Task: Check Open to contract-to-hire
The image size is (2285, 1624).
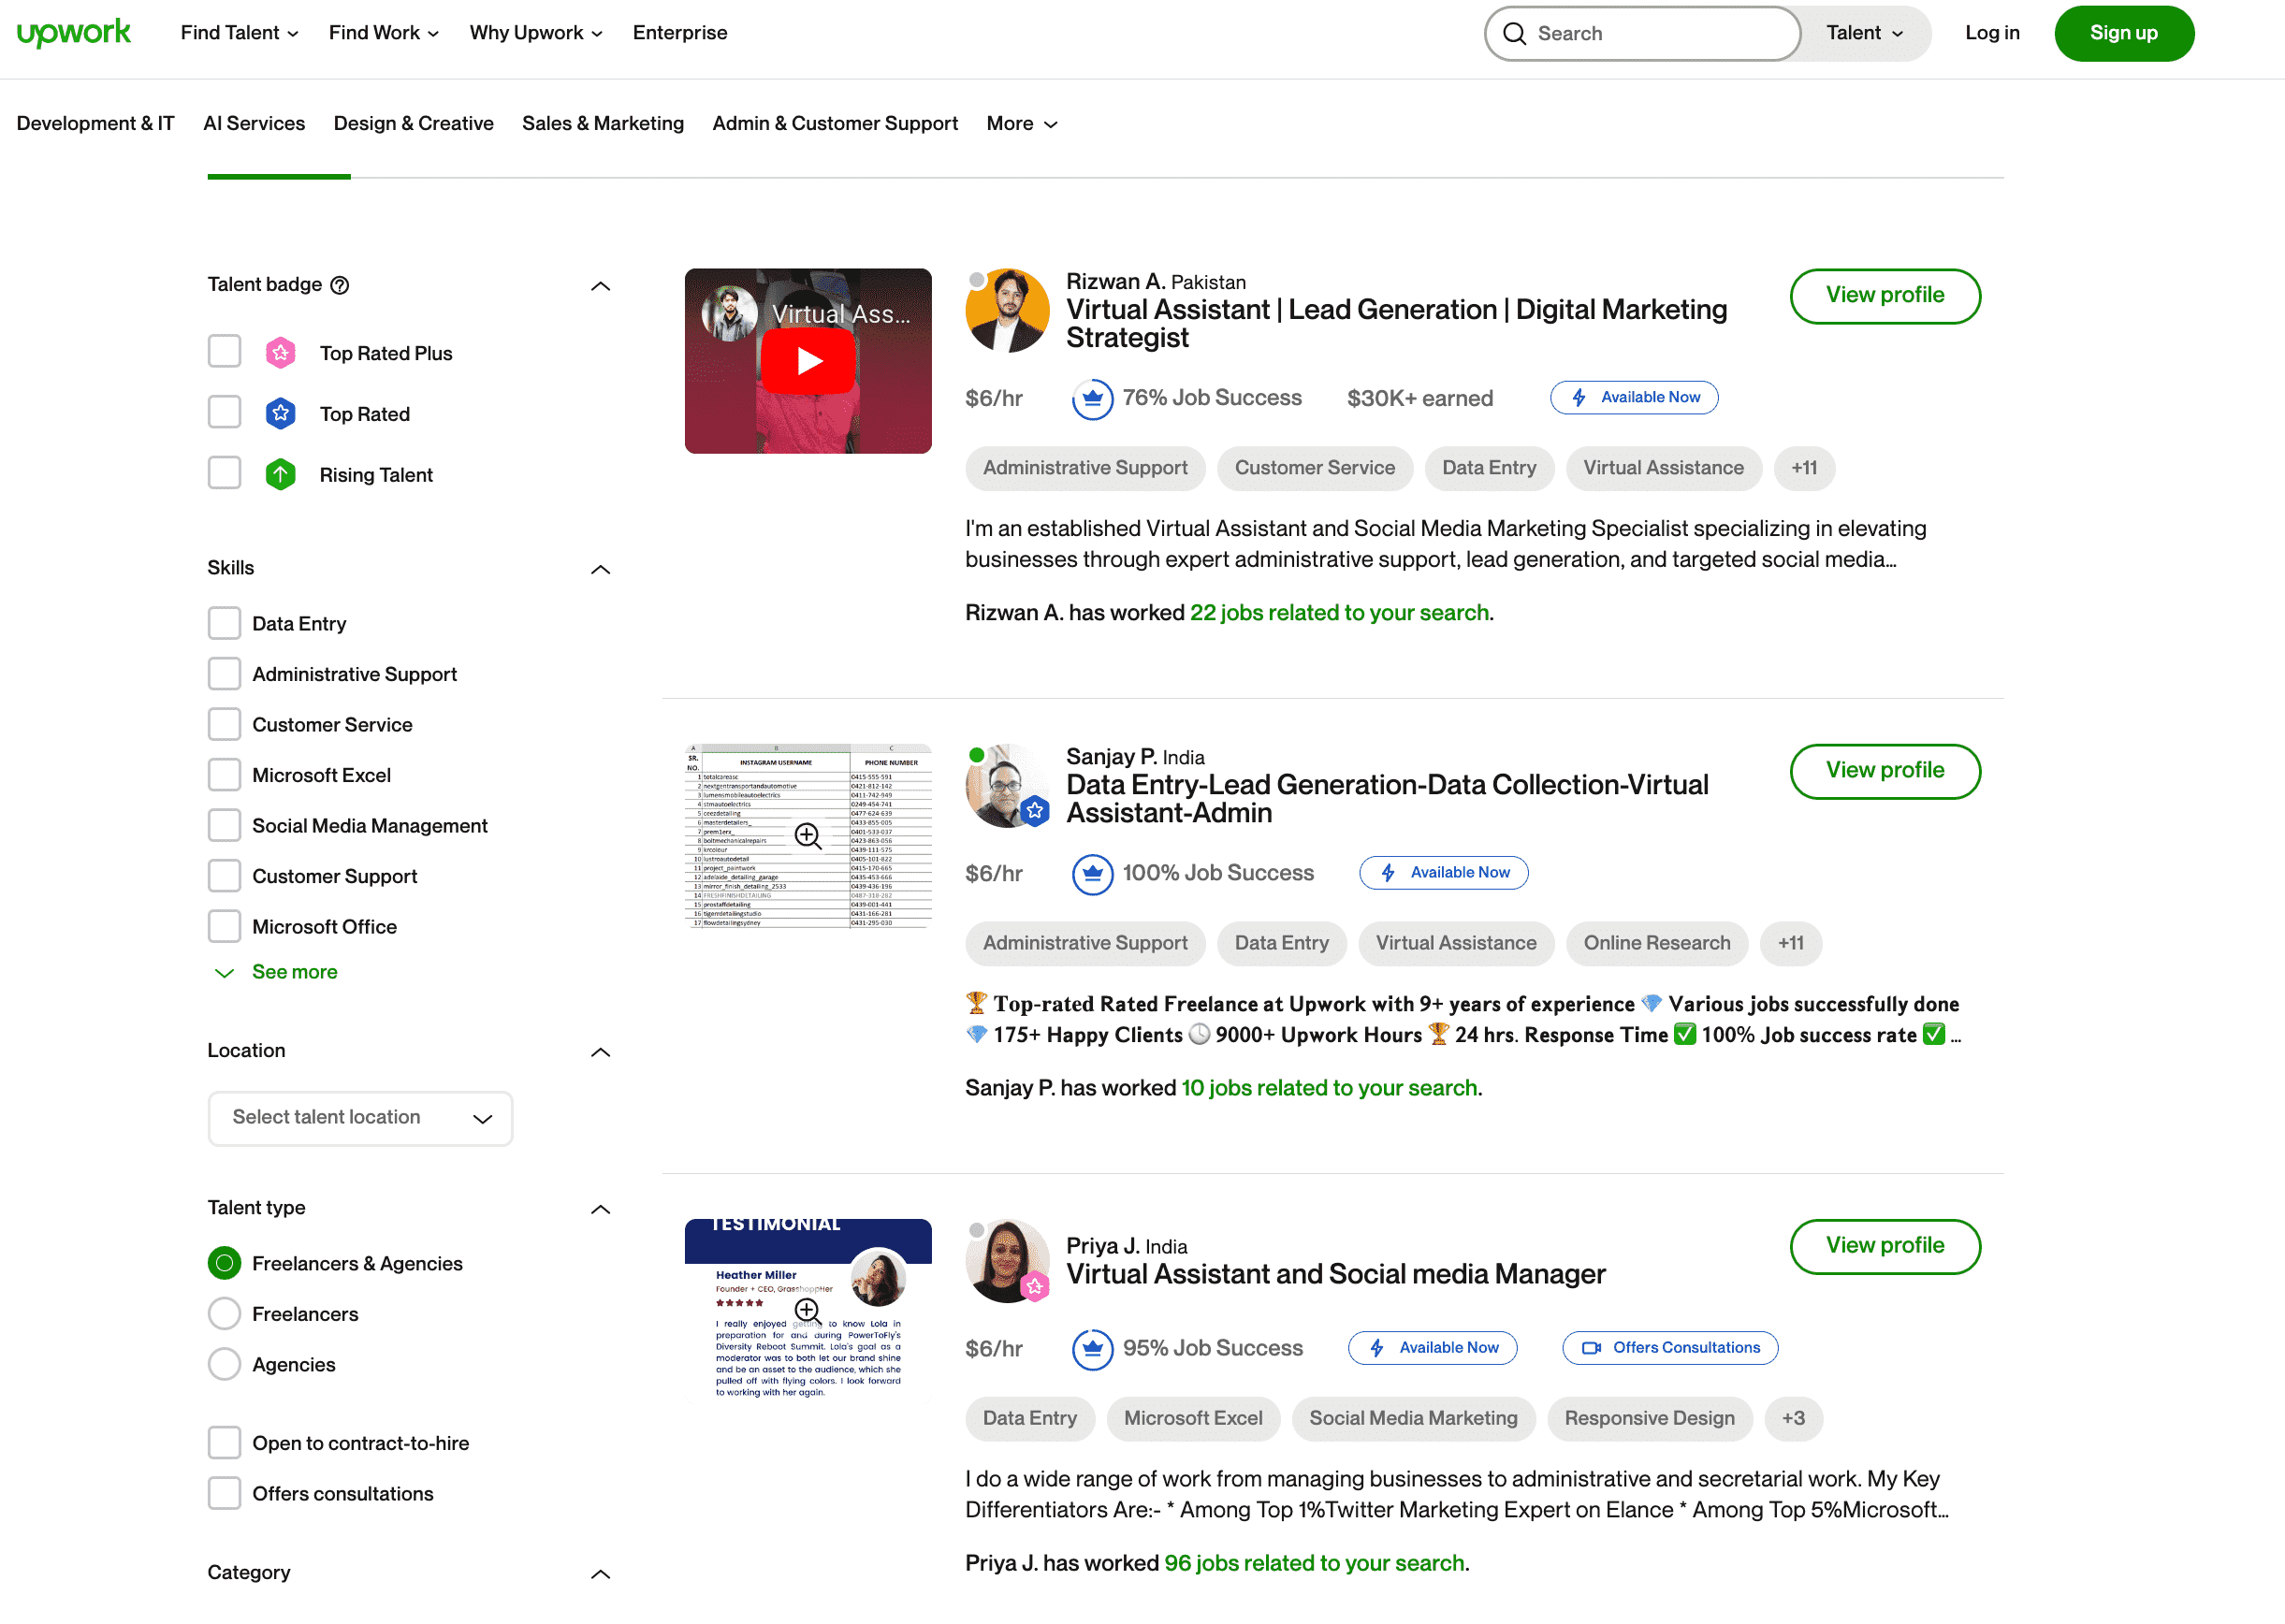Action: 224,1443
